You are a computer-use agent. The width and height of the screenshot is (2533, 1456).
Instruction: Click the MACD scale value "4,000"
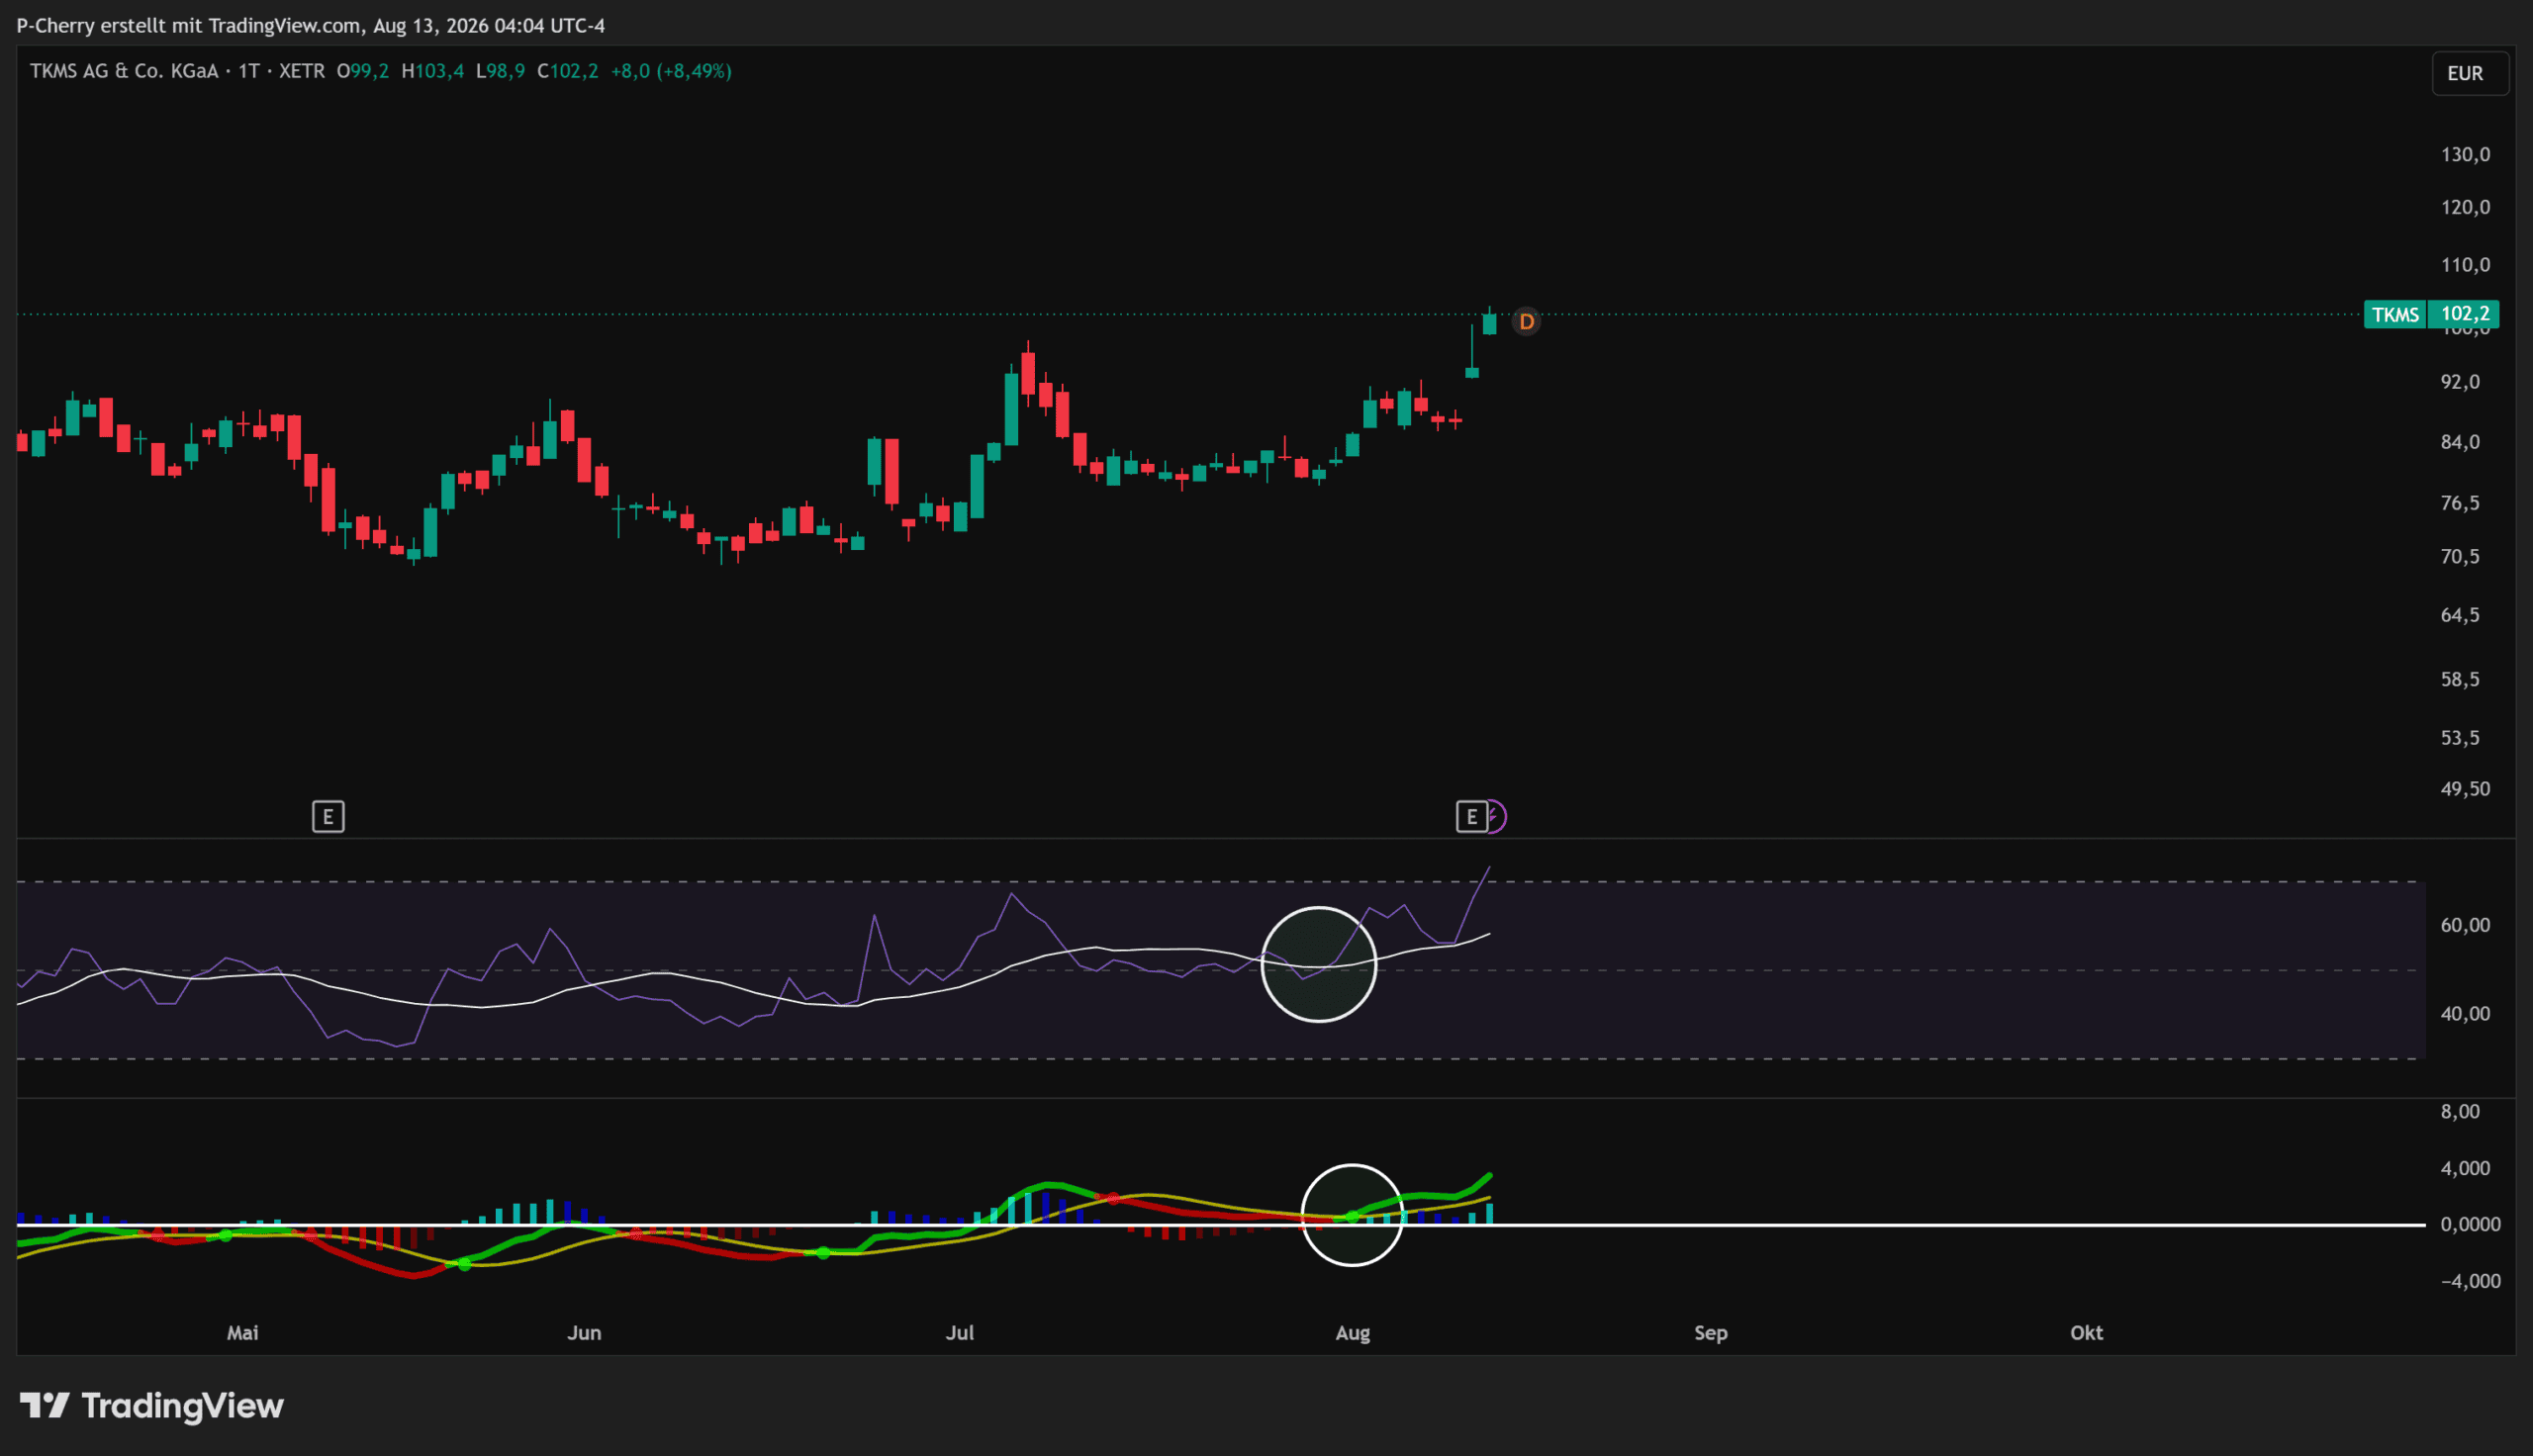(2466, 1169)
